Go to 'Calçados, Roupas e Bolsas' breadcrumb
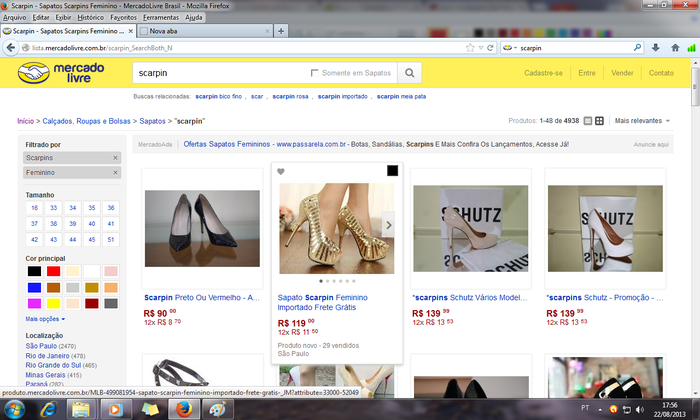This screenshot has width=700, height=420. click(86, 121)
